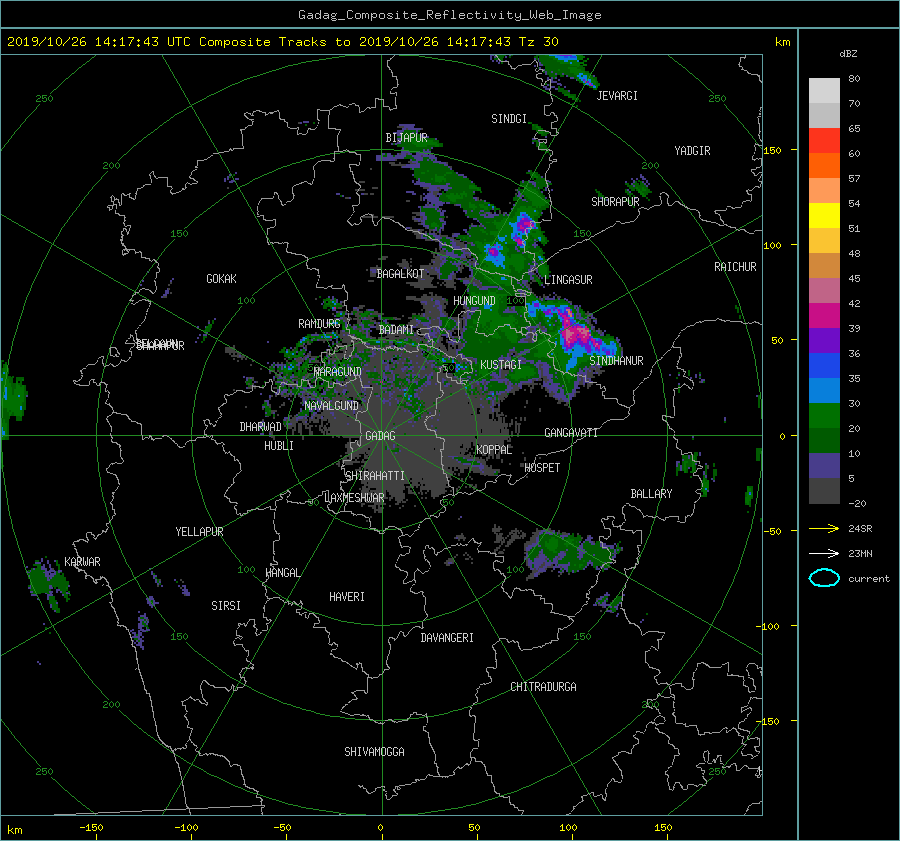Click the NAVALGUND label
The height and width of the screenshot is (841, 900).
pyautogui.click(x=331, y=406)
